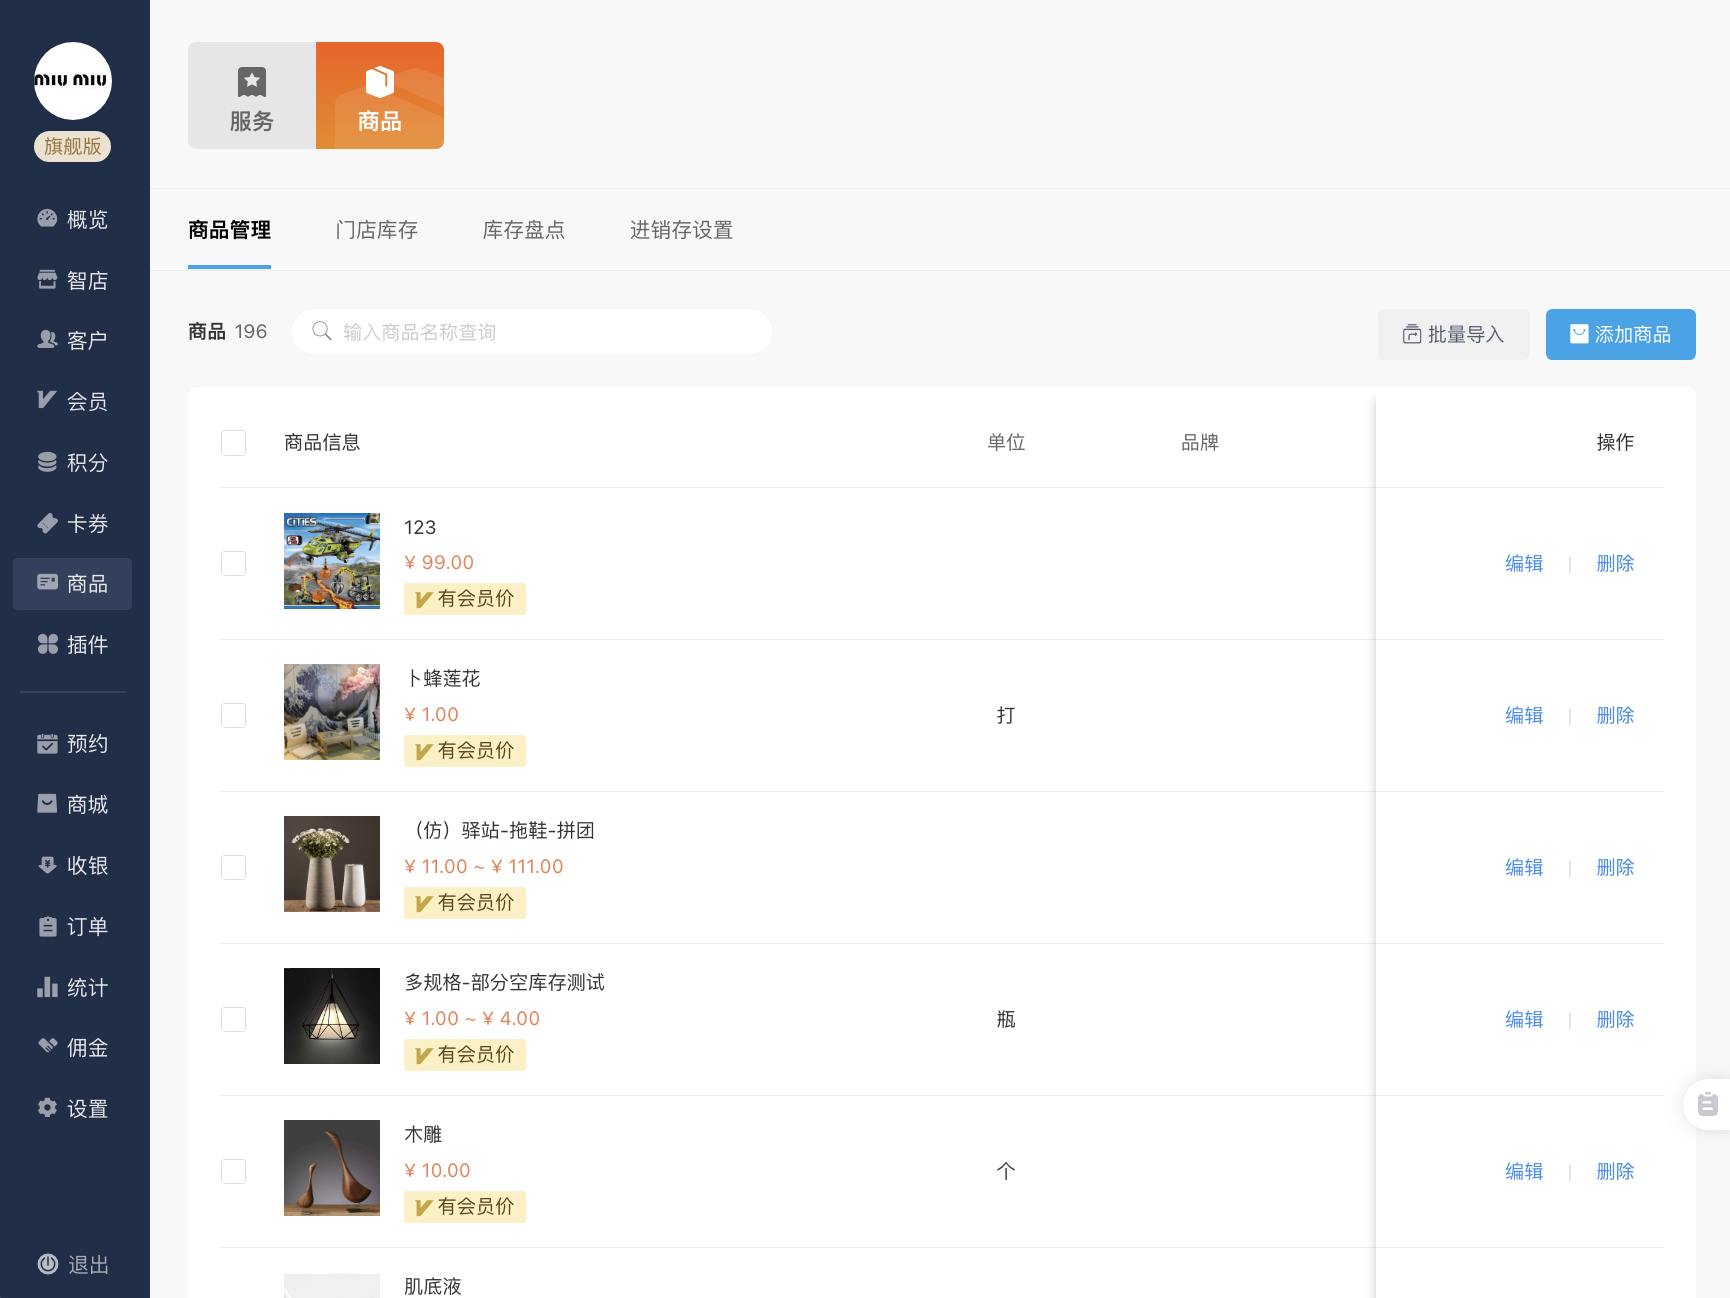
Task: Delete (仿)驿站-拖鞋-拼团 product
Action: click(x=1615, y=867)
